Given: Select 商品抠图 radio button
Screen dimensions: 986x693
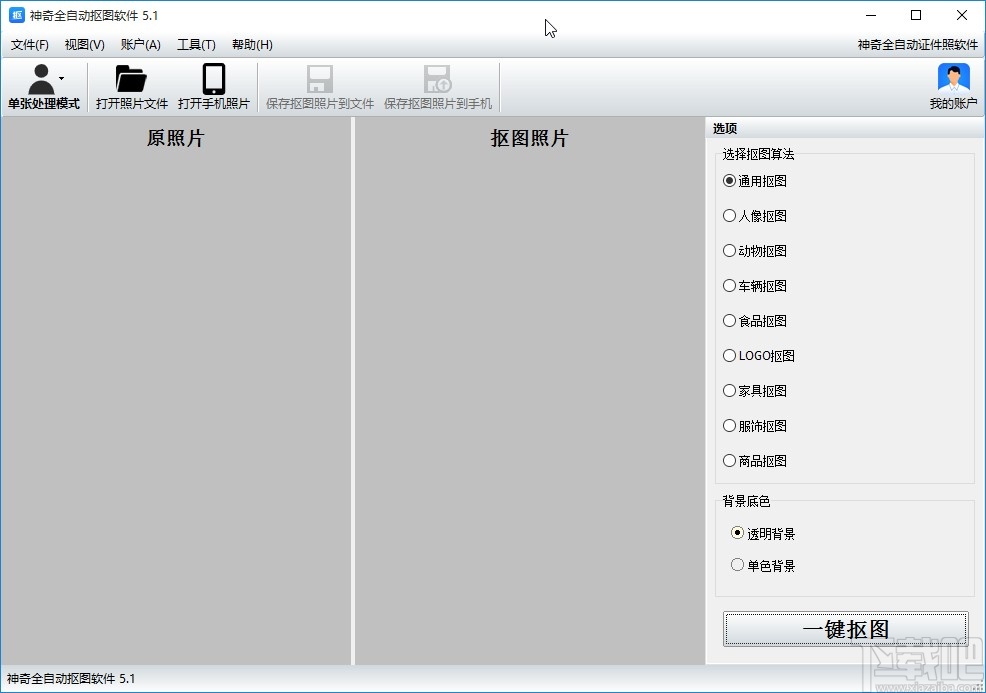Looking at the screenshot, I should click(729, 461).
